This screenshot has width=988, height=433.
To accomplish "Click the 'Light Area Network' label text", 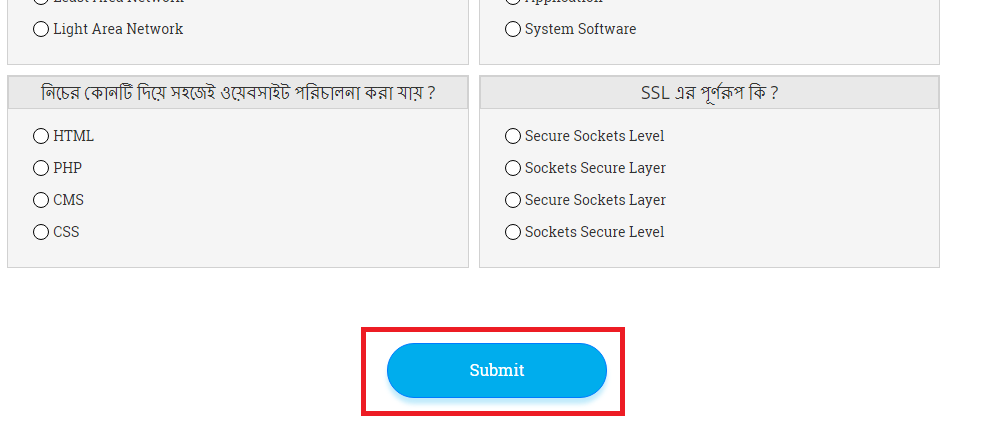I will point(118,29).
